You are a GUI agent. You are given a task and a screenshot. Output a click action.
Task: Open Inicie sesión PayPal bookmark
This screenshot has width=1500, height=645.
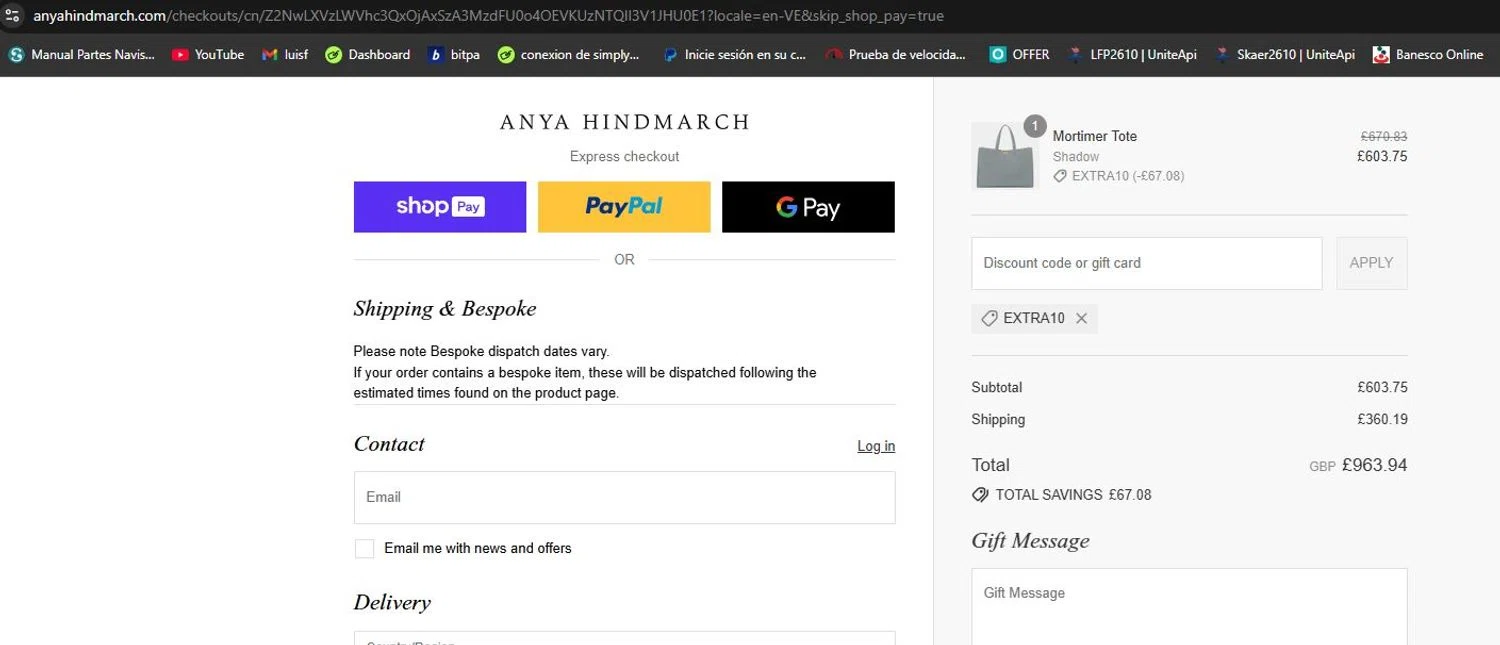735,55
